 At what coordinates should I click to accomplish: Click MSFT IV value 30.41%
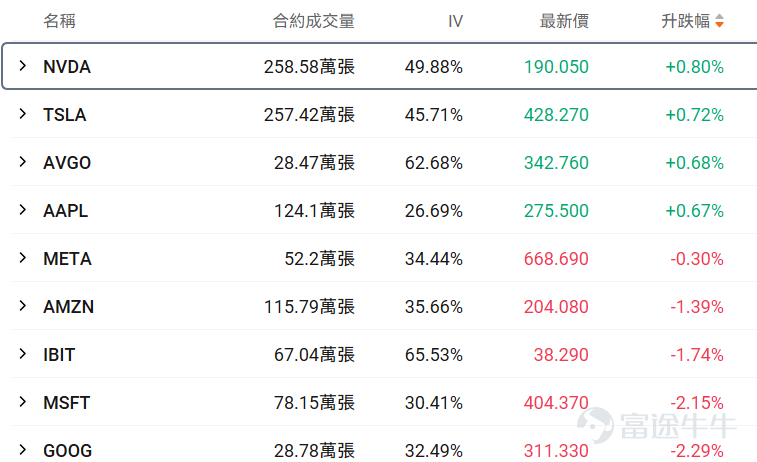click(x=434, y=403)
